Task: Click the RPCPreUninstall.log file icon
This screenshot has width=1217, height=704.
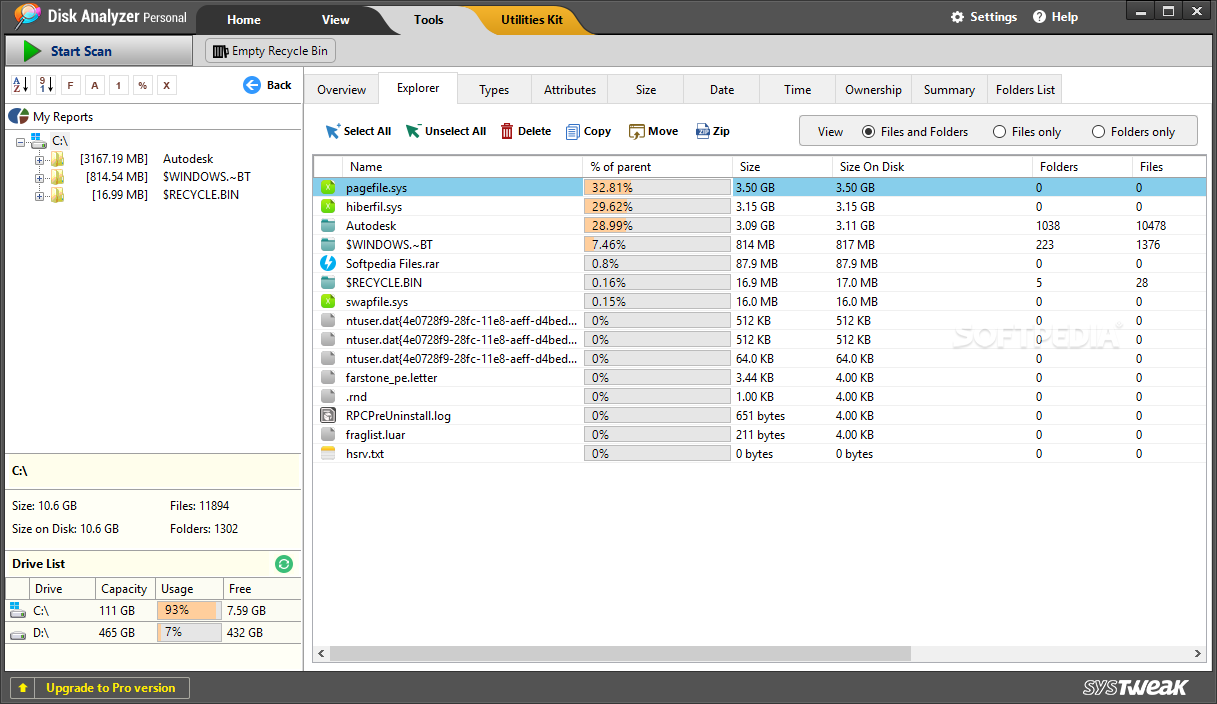Action: coord(328,415)
